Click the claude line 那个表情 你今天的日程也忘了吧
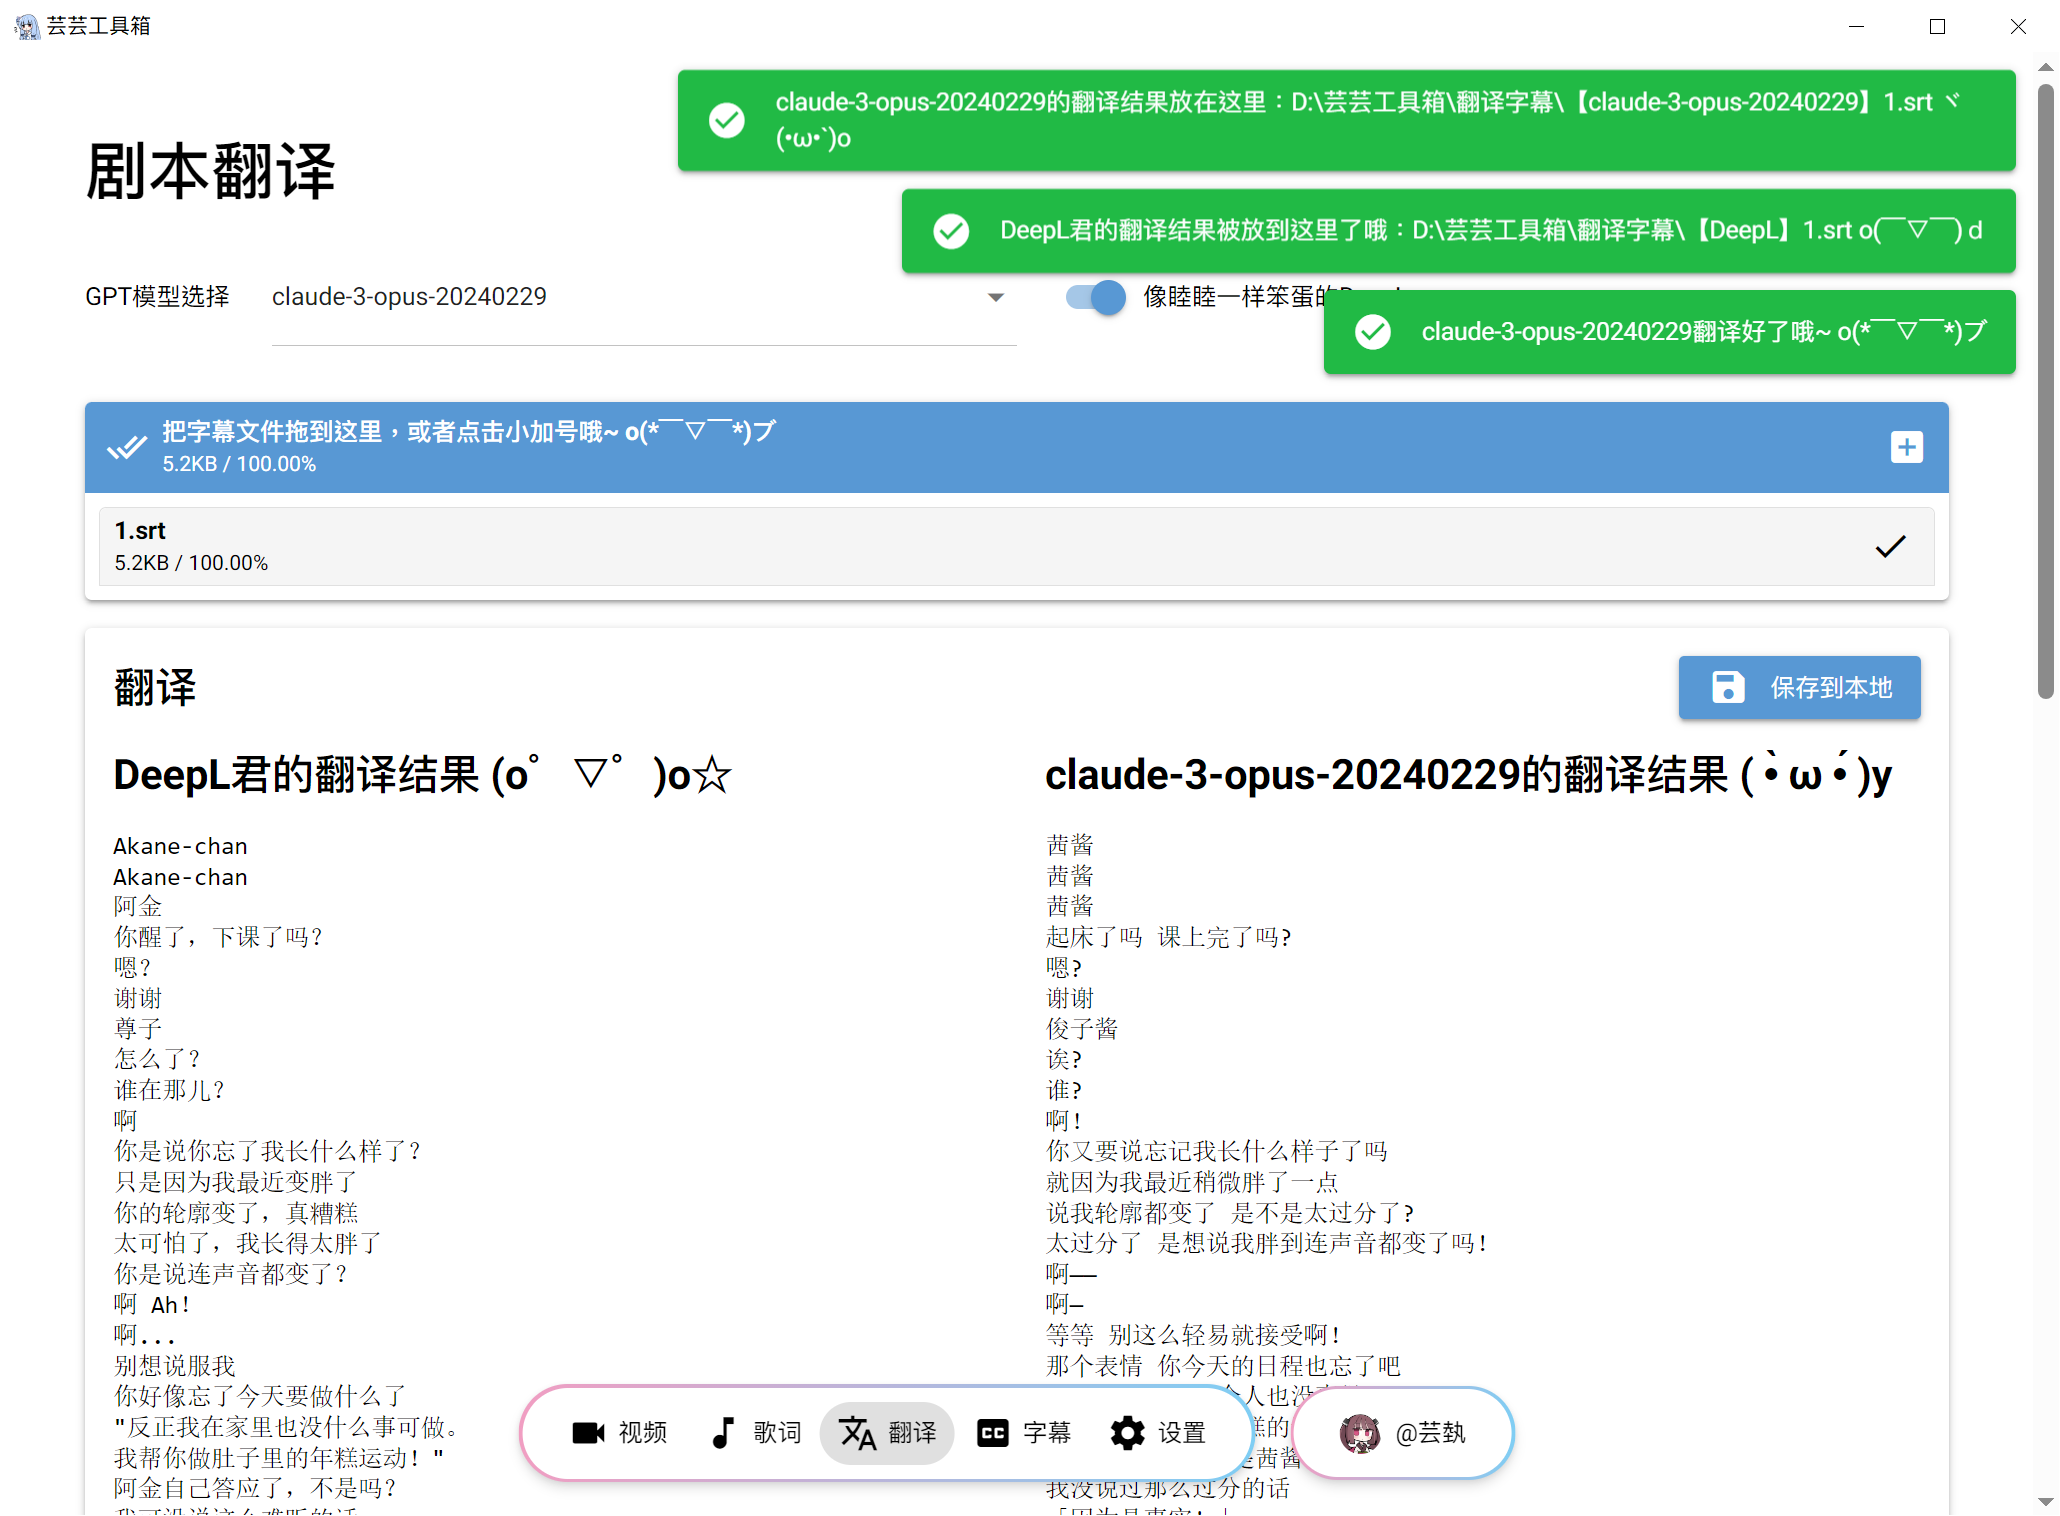Image resolution: width=2060 pixels, height=1516 pixels. [1223, 1366]
